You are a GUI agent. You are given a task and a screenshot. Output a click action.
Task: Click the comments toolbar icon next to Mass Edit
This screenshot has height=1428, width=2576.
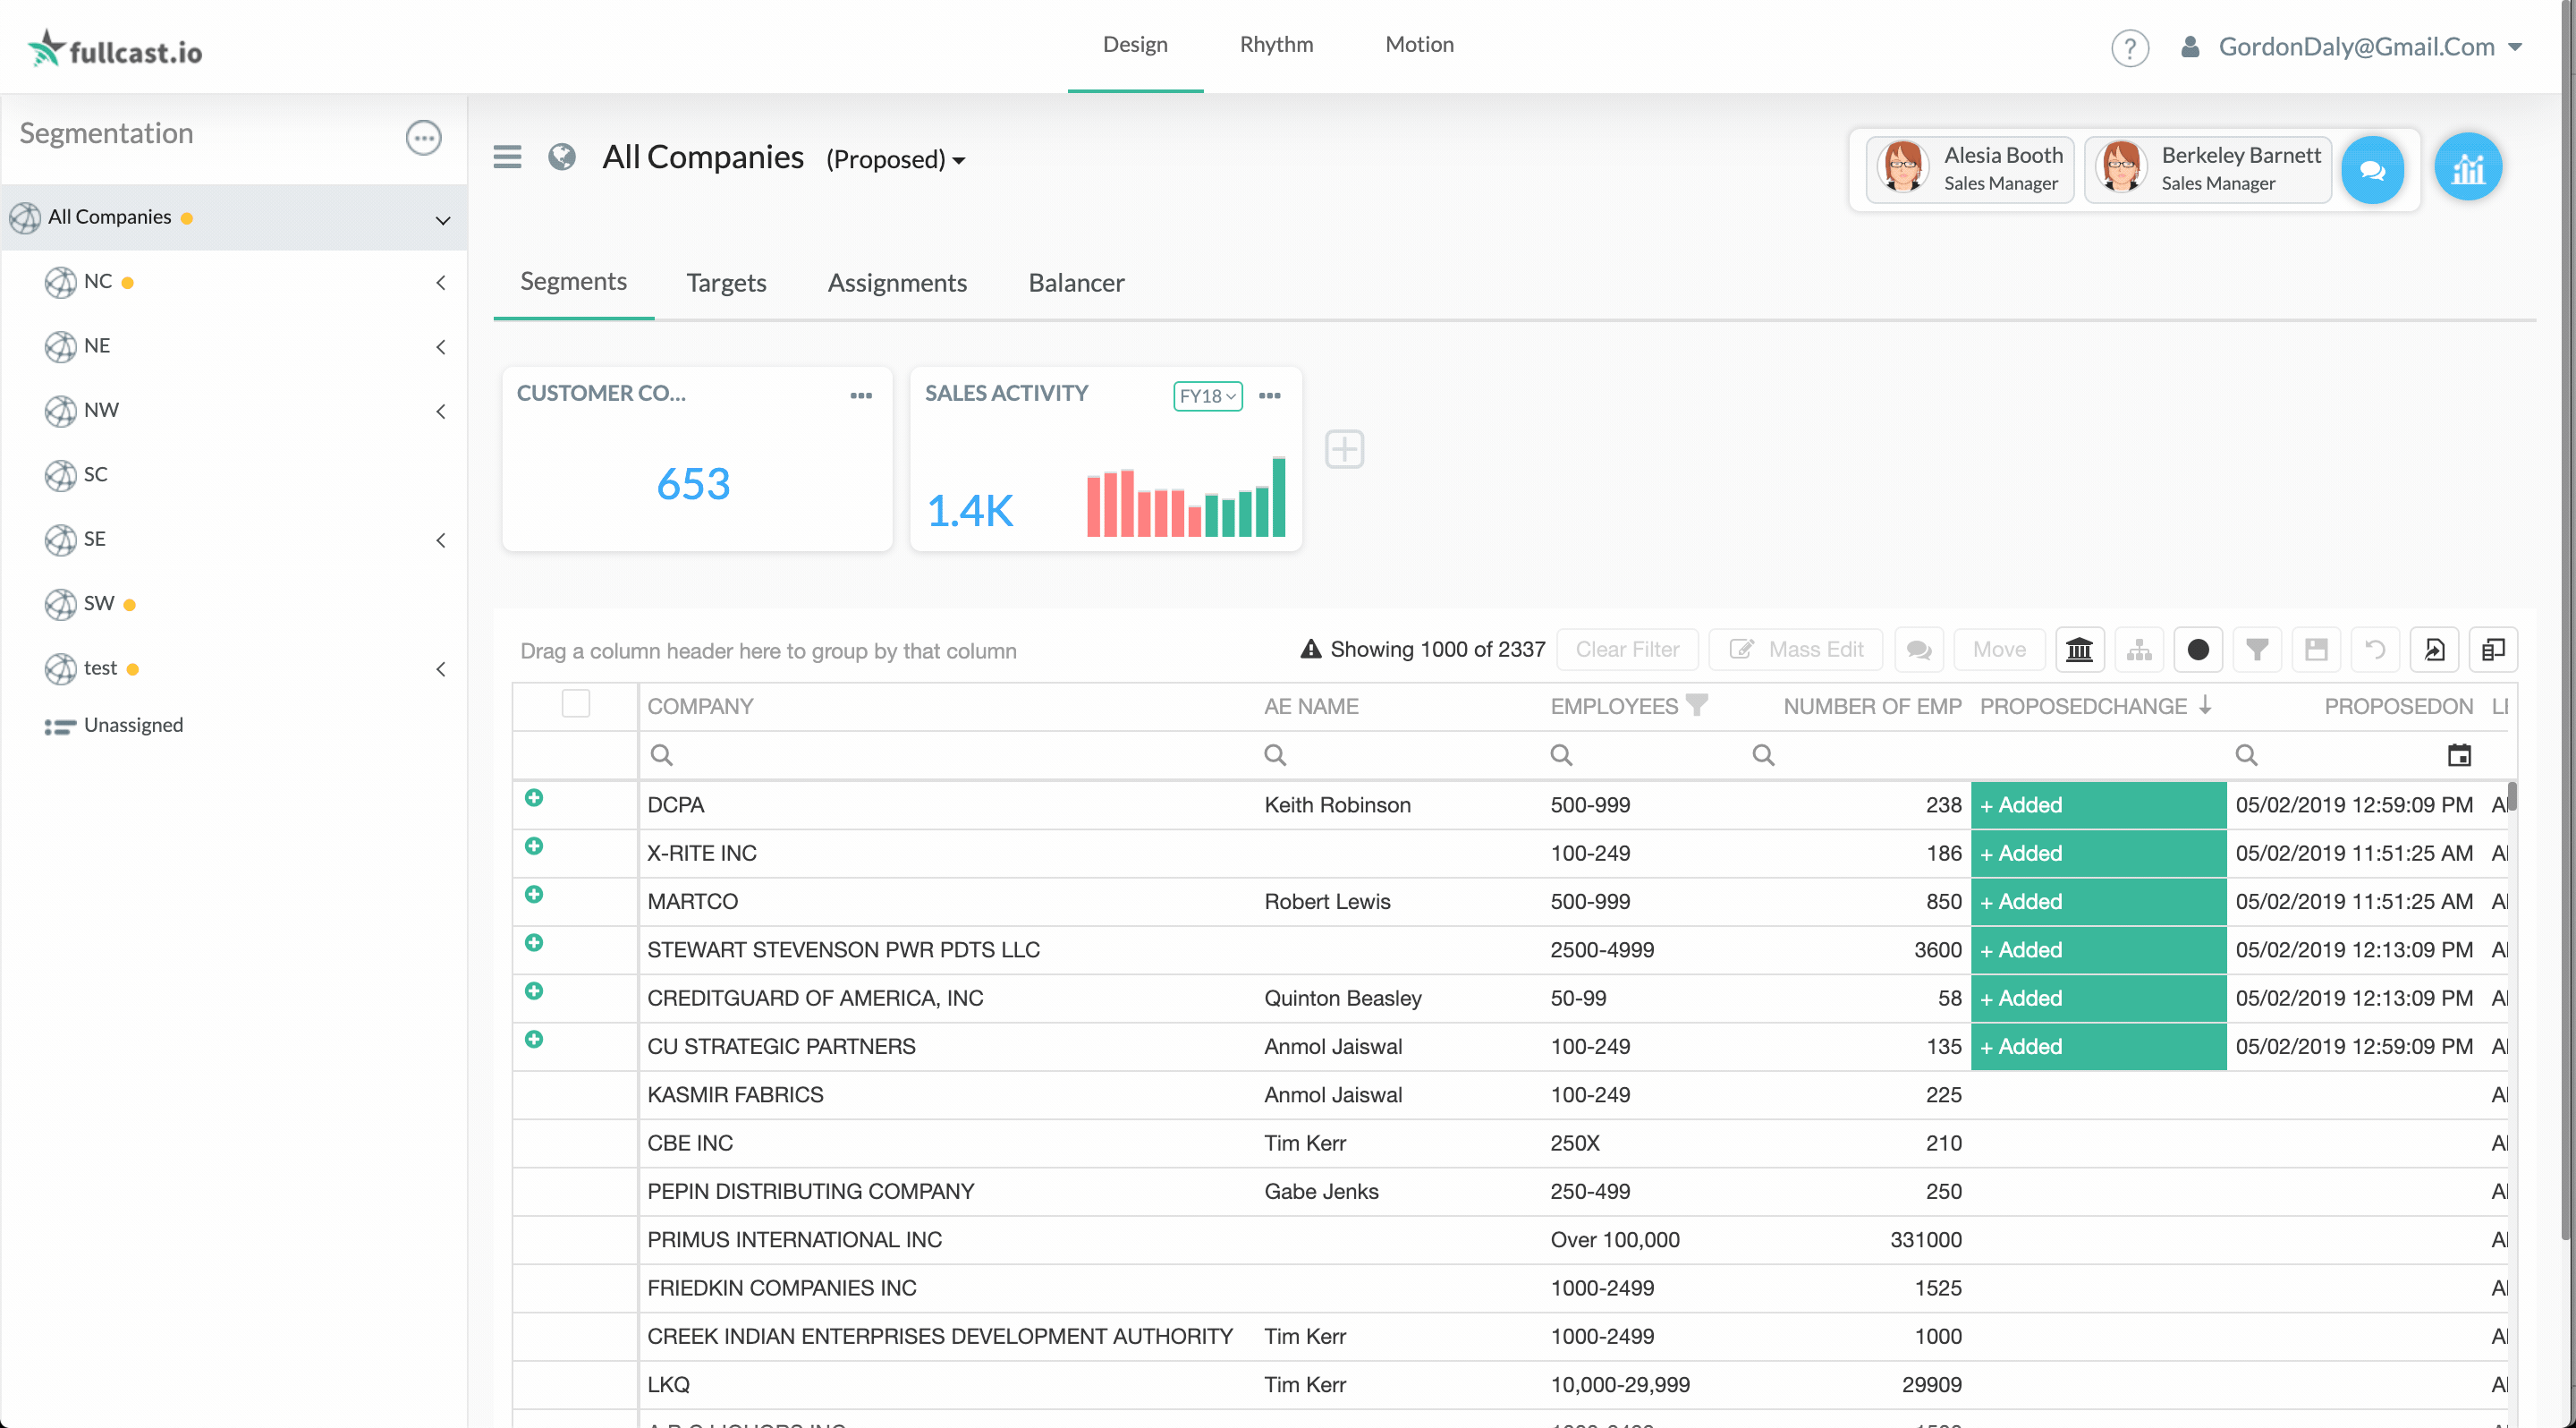[1918, 649]
